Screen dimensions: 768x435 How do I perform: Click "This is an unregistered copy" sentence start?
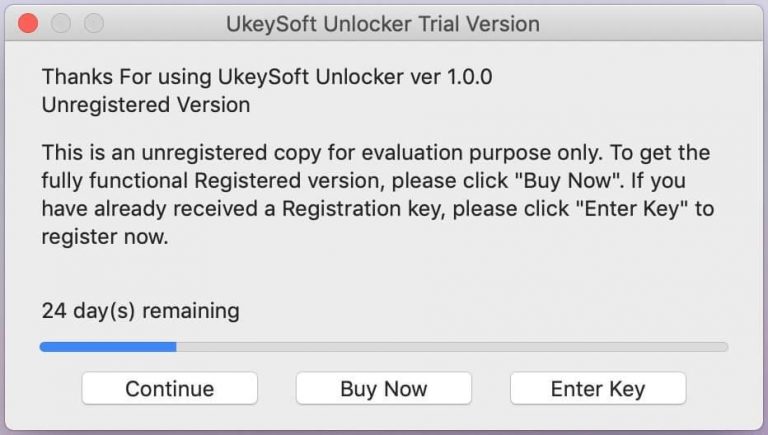(150, 153)
